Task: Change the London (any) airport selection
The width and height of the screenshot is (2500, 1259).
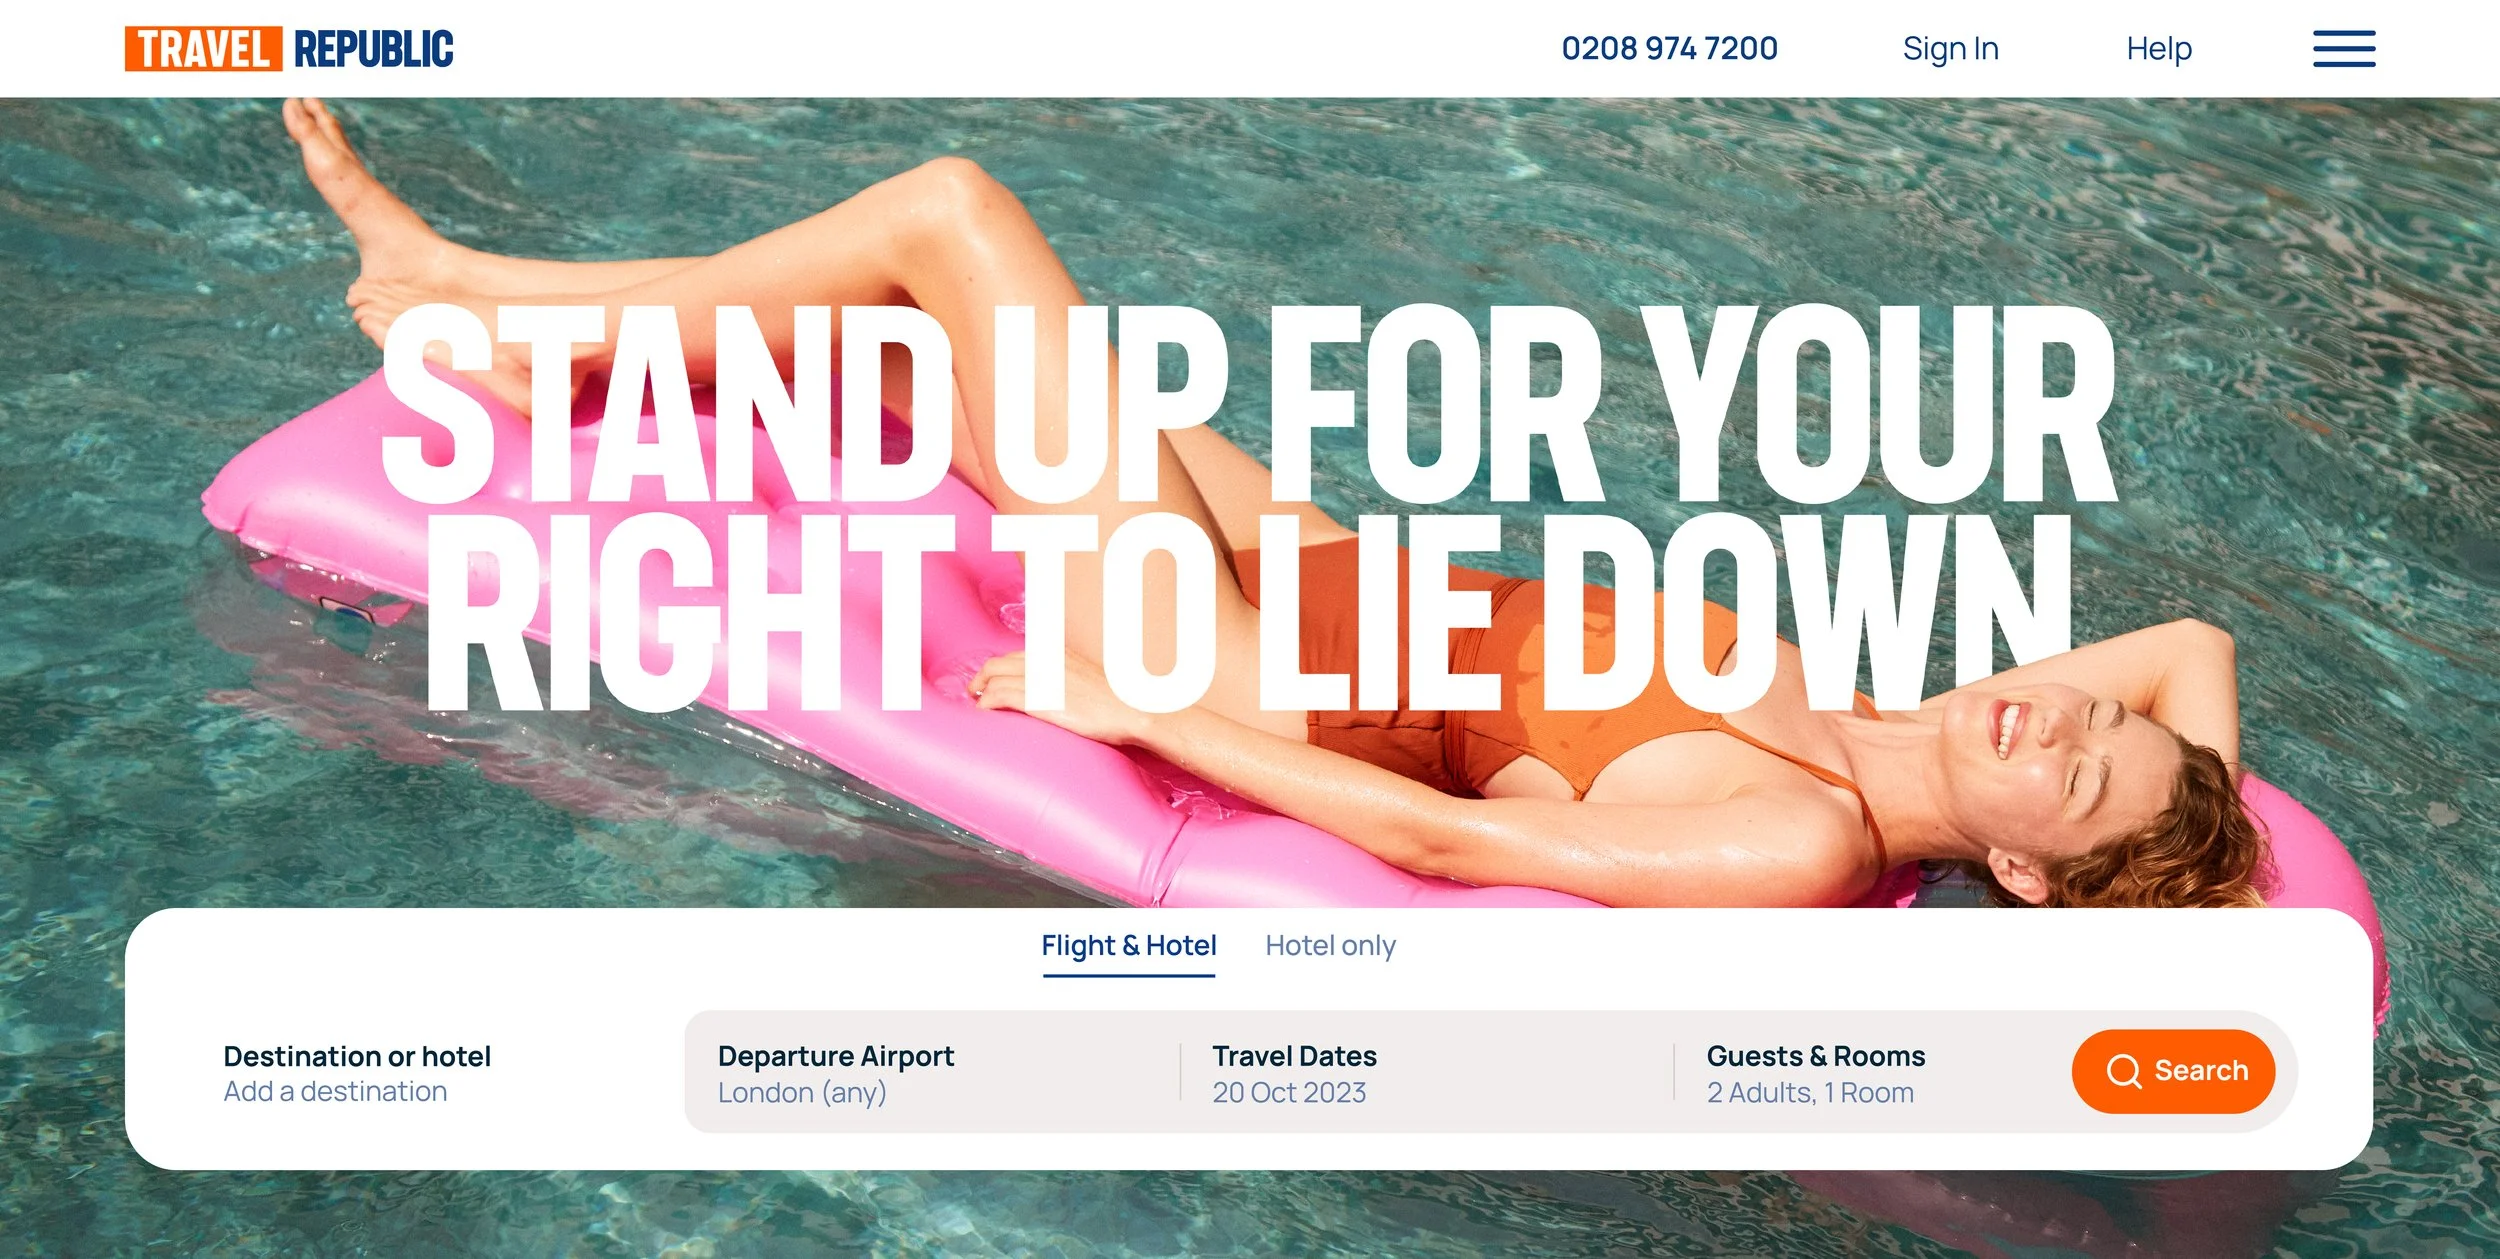Action: [x=802, y=1093]
